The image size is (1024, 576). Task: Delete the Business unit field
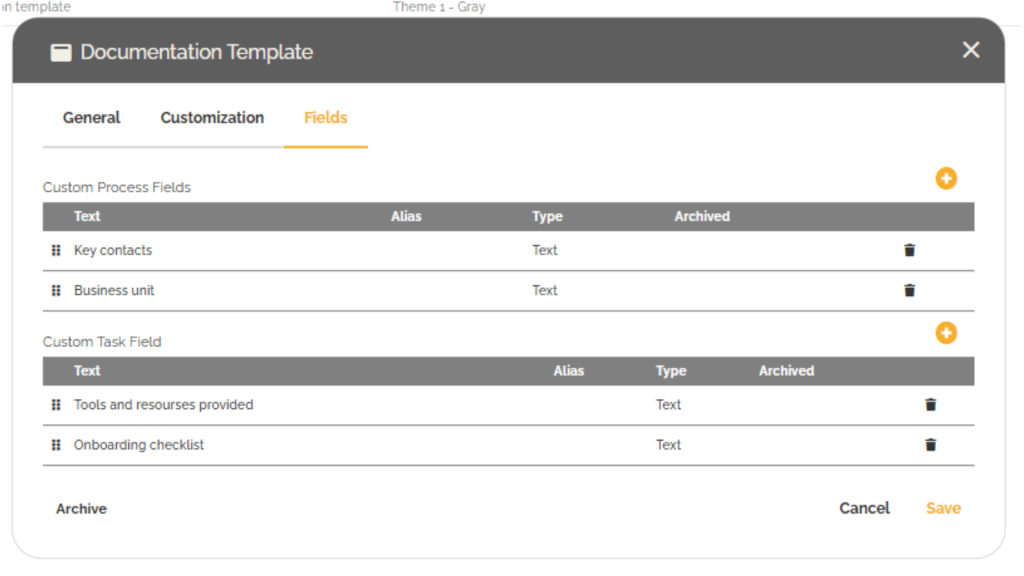coord(909,291)
